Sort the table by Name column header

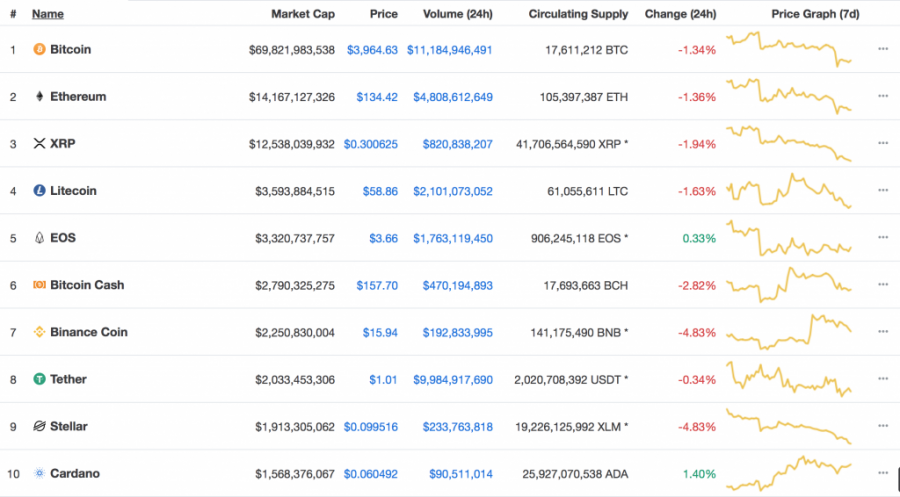tap(48, 14)
